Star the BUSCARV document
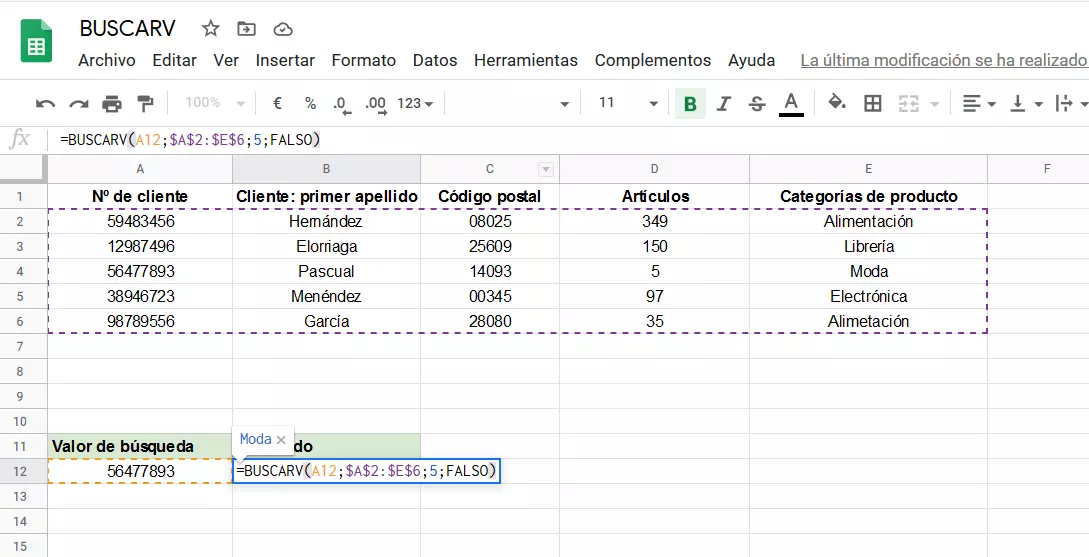 (x=210, y=28)
